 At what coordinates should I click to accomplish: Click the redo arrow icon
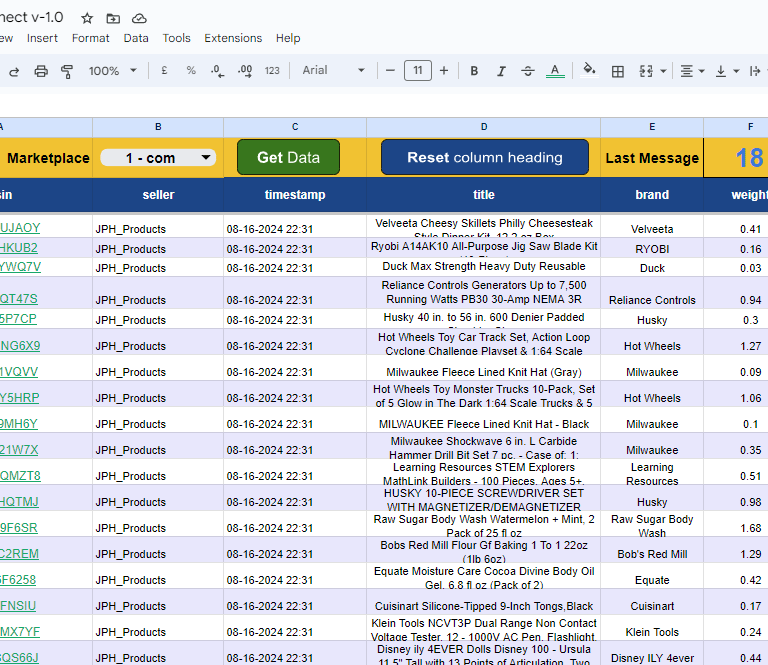[14, 71]
